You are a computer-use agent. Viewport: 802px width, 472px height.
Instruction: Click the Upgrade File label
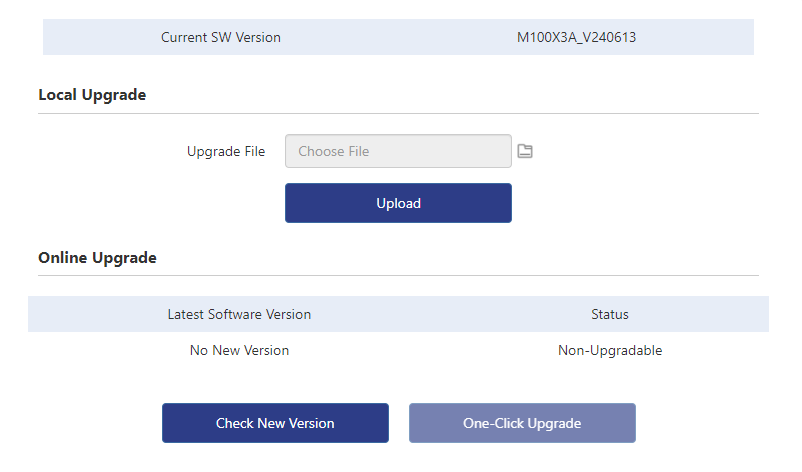(226, 152)
